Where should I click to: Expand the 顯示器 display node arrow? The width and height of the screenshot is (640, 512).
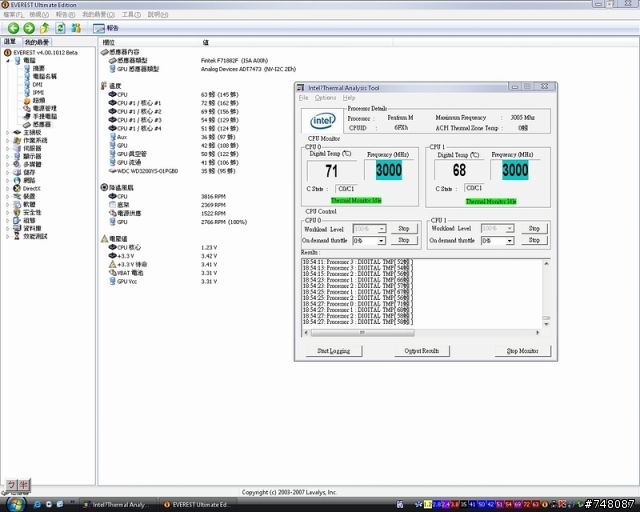(8, 156)
